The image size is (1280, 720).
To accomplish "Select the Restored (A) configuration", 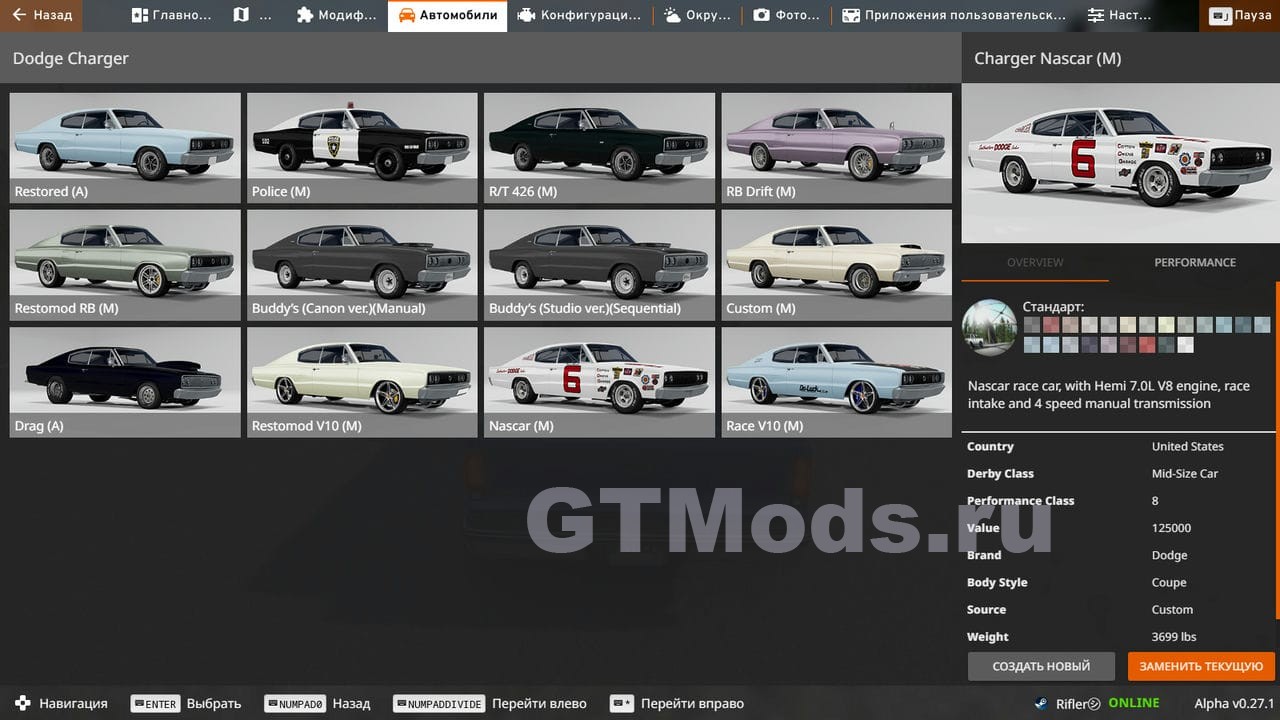I will [x=125, y=148].
